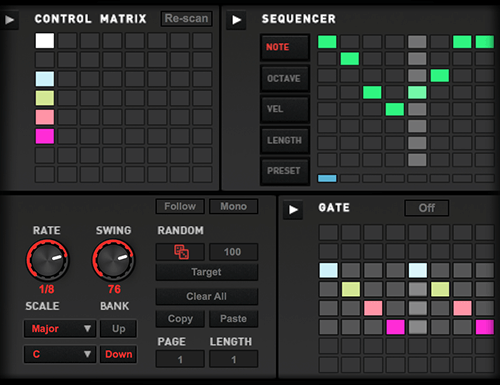Toggle the Mono button
The image size is (500, 385).
233,207
